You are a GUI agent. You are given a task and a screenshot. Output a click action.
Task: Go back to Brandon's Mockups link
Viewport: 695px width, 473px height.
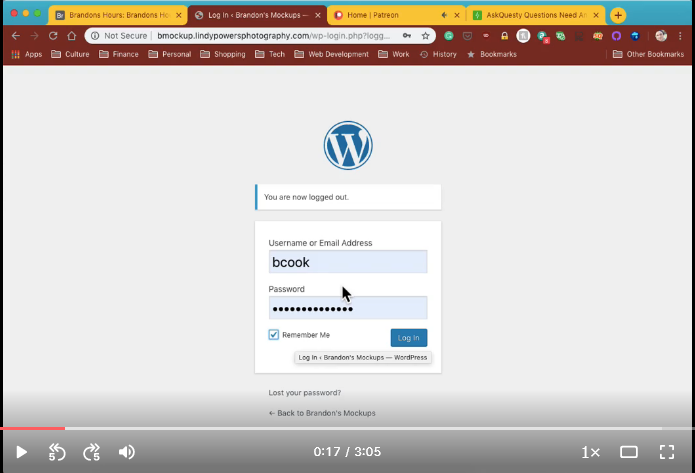pyautogui.click(x=322, y=413)
